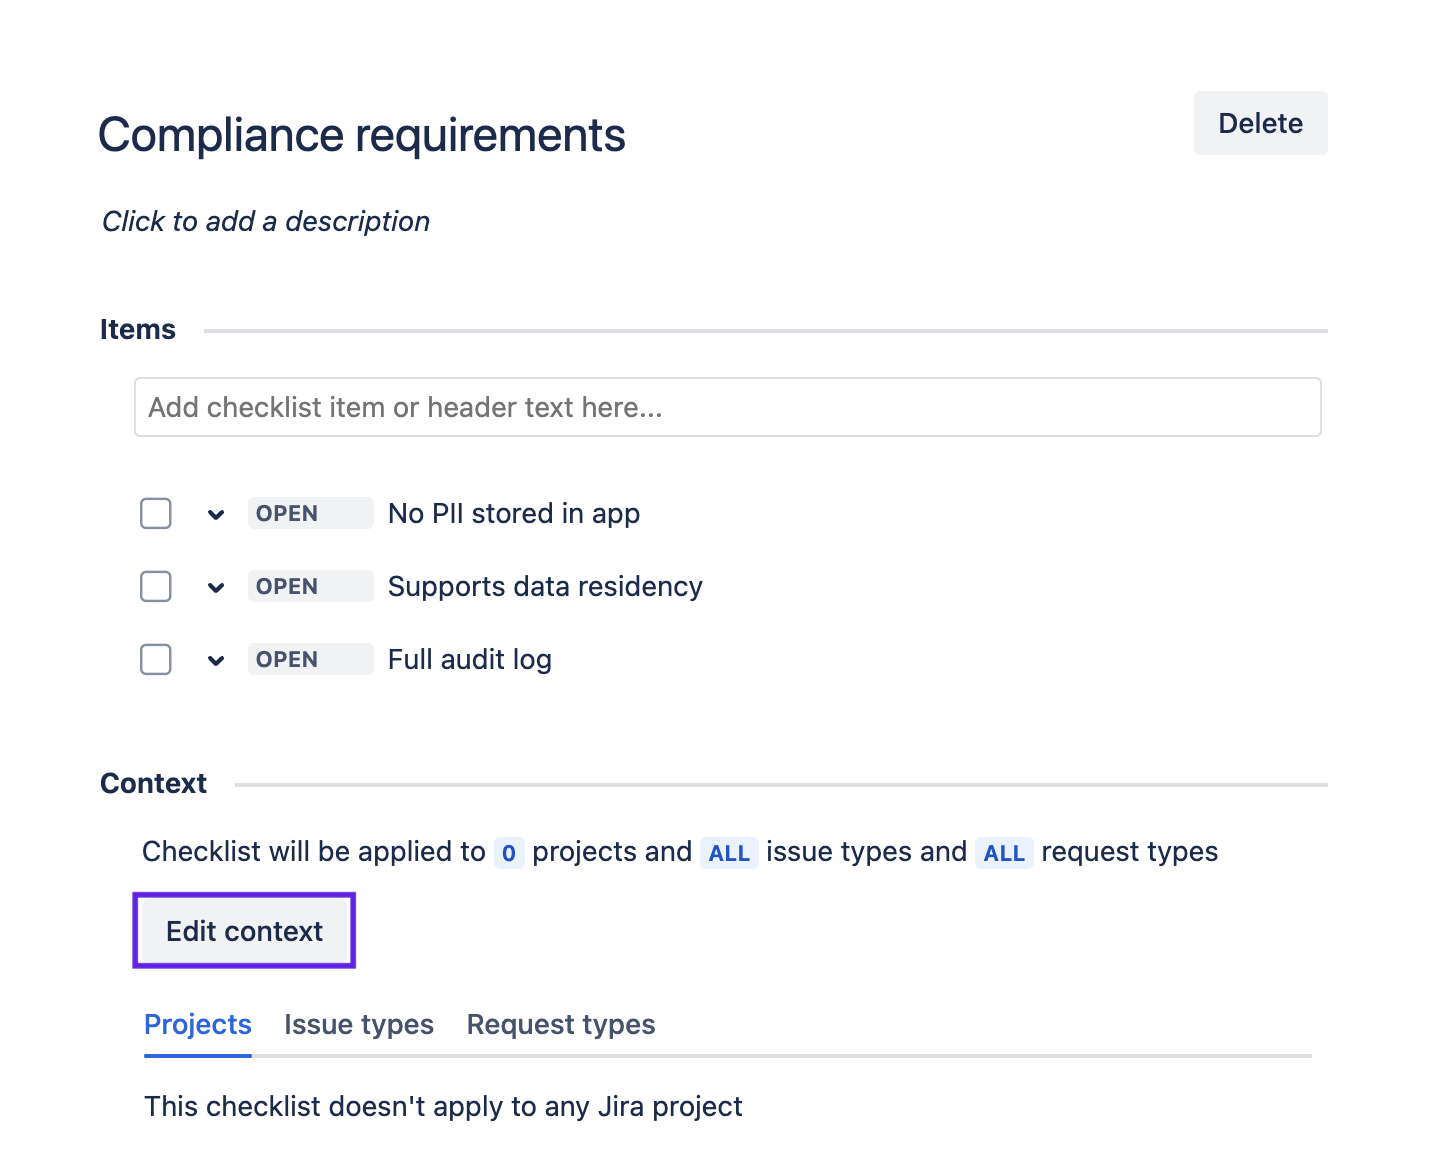Expand chevron beside "No PII stored in app"

[x=216, y=514]
